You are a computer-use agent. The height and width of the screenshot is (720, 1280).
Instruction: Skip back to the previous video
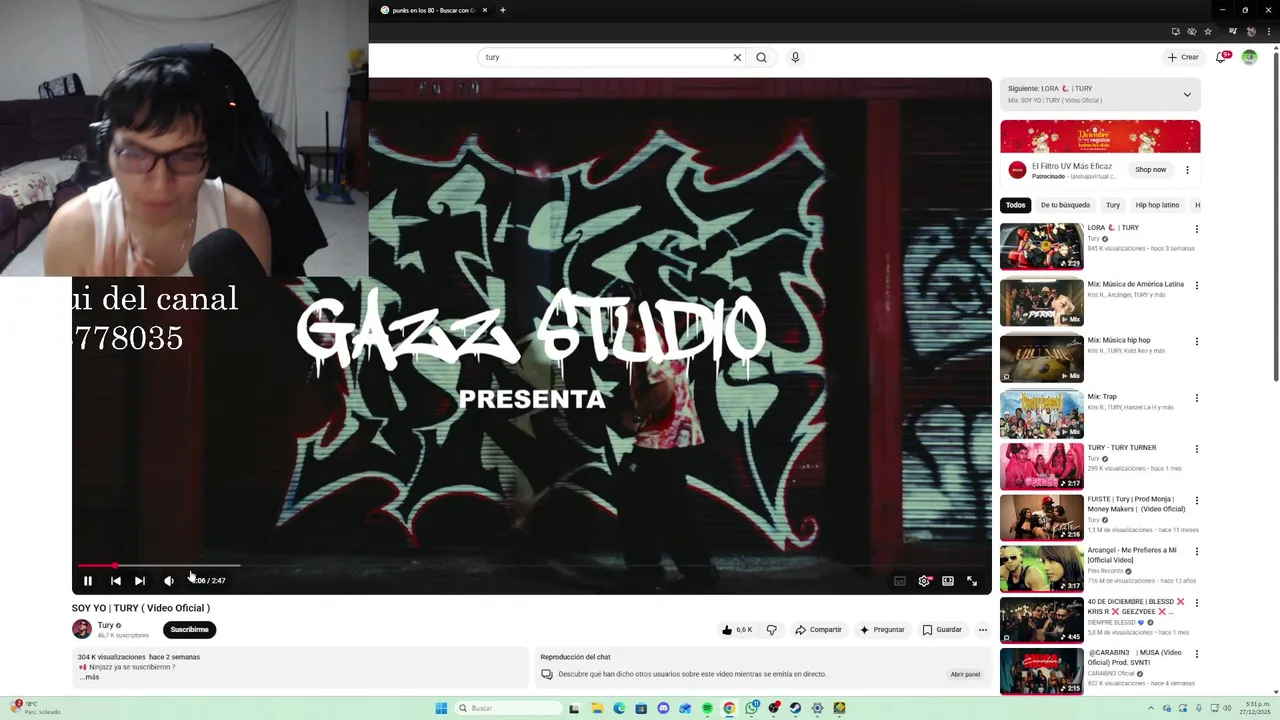(x=115, y=581)
